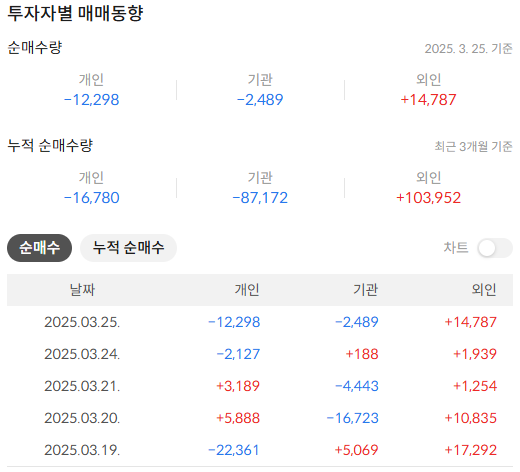Click 기관 cumulative value -87,172

260,198
